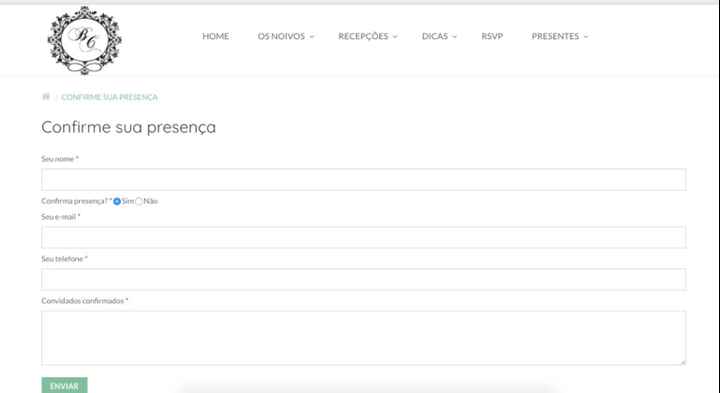Click the Confirma presença? label
The image size is (720, 393).
click(77, 201)
